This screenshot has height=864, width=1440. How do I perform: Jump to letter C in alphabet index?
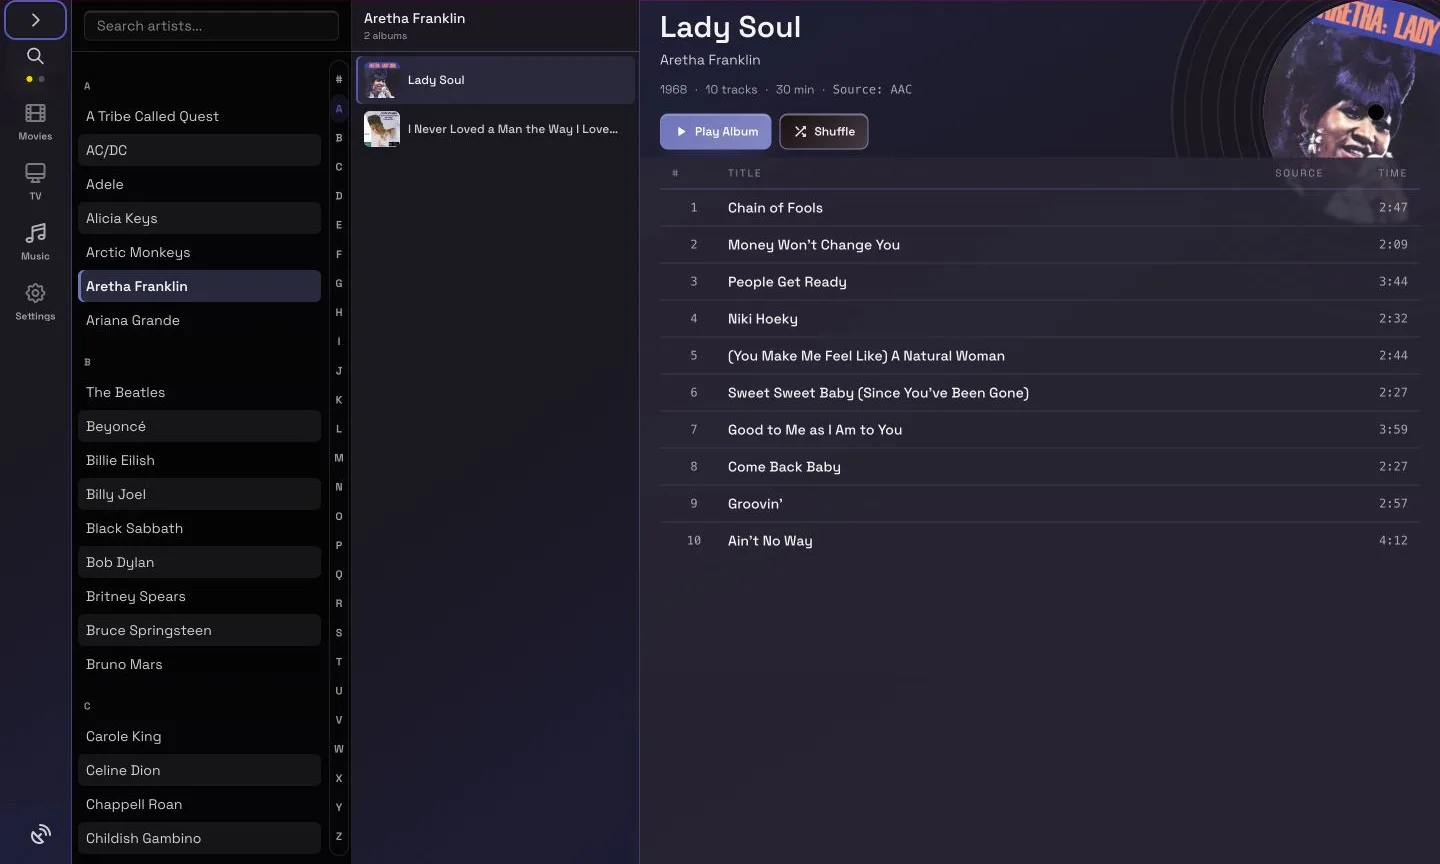pyautogui.click(x=339, y=167)
